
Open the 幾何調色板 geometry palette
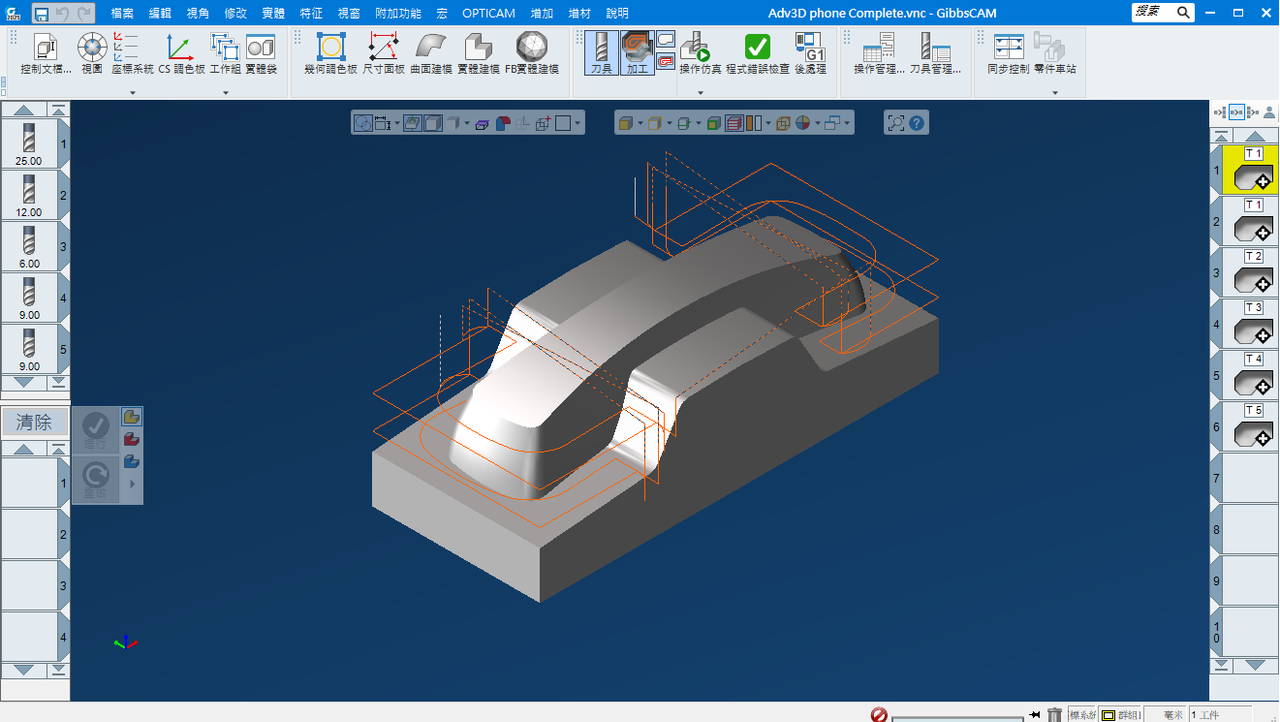(x=331, y=54)
